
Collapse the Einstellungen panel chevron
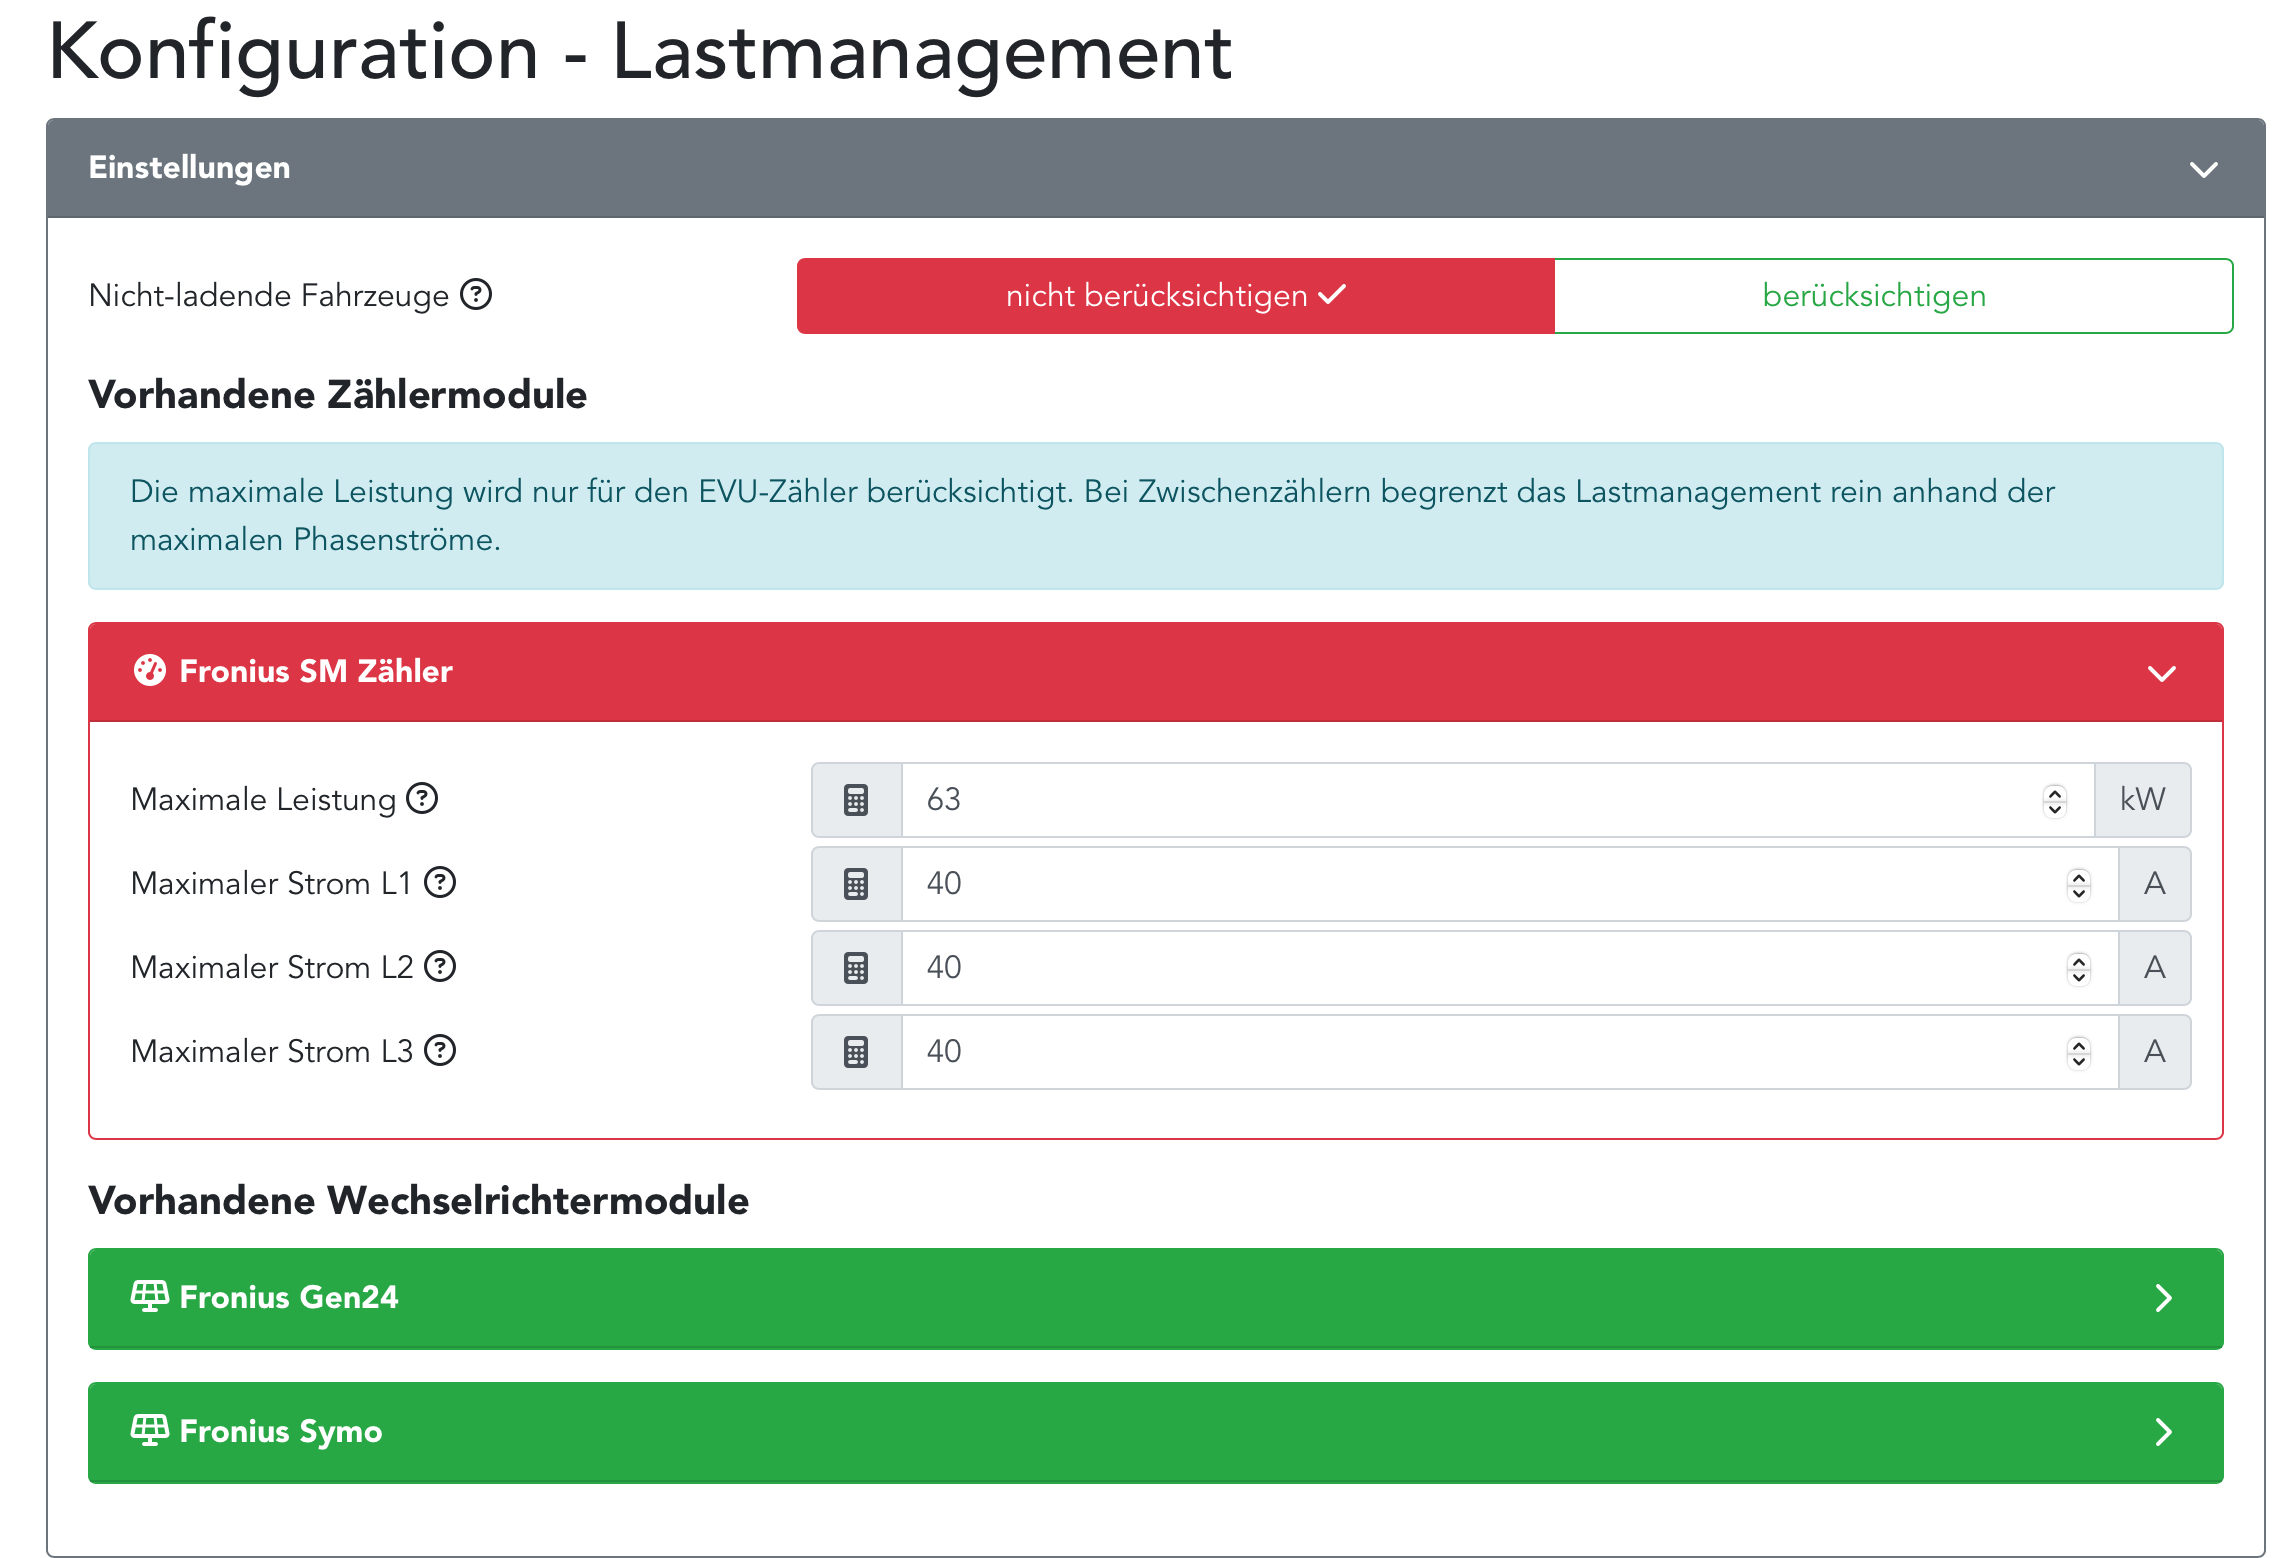point(2203,169)
